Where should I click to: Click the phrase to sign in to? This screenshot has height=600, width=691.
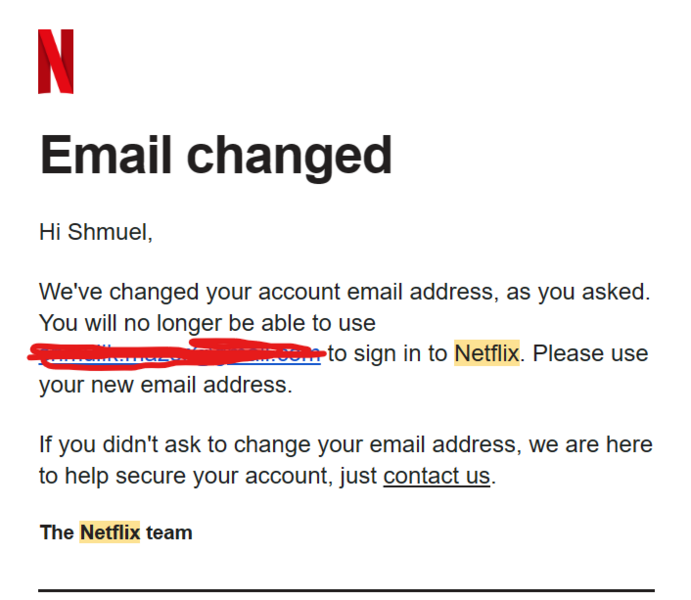387,353
